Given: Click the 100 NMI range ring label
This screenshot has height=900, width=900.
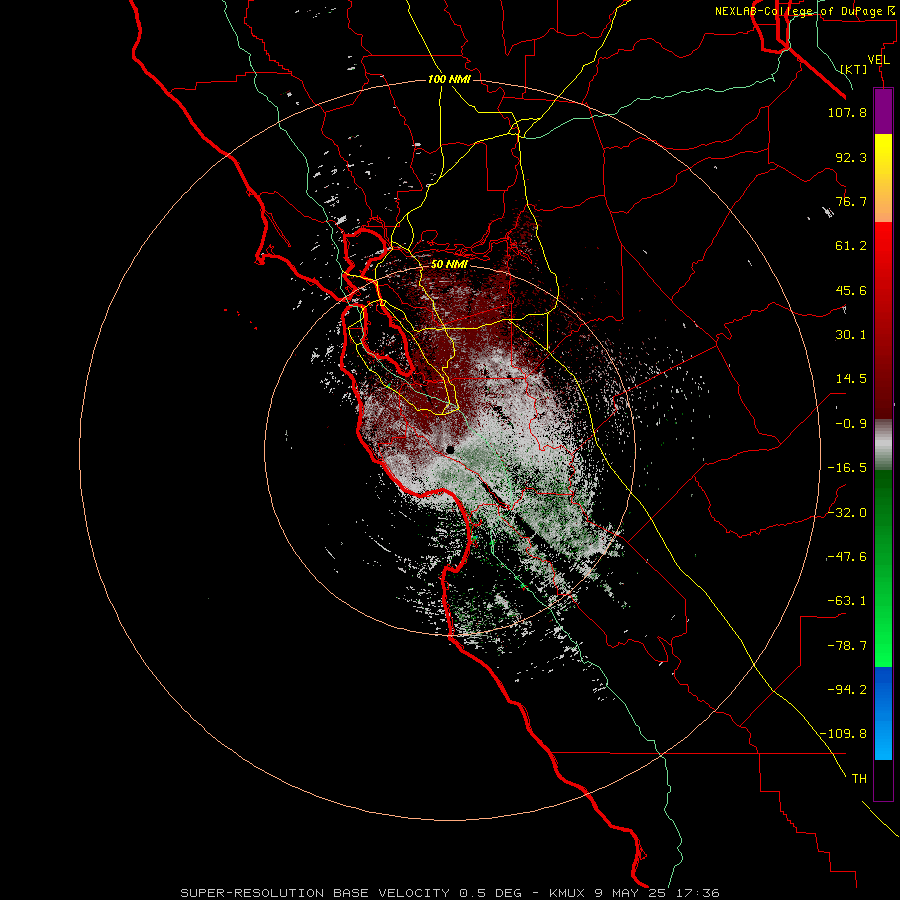Looking at the screenshot, I should [x=449, y=79].
